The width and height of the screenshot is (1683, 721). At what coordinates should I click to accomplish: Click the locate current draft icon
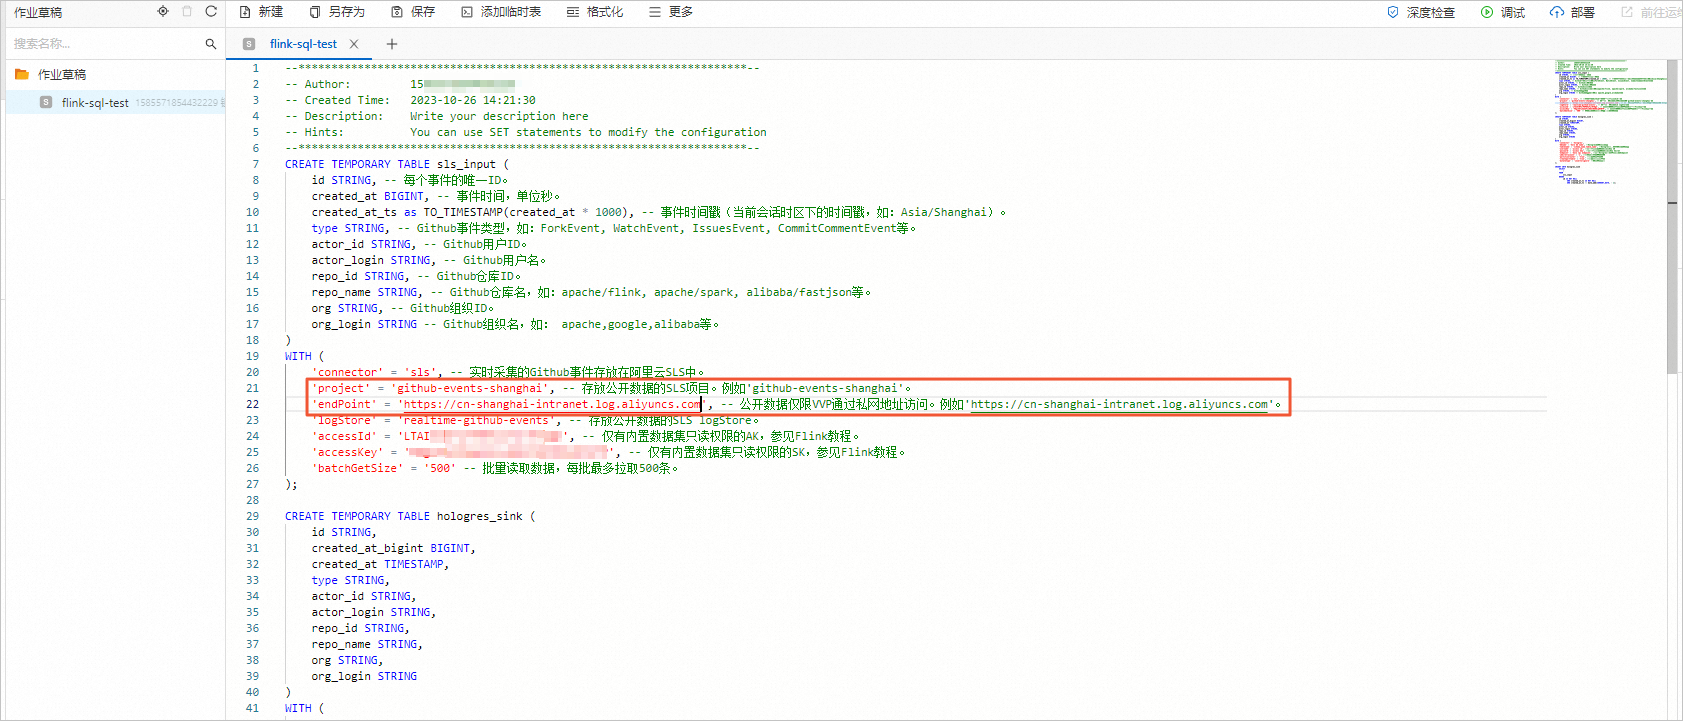click(x=163, y=12)
